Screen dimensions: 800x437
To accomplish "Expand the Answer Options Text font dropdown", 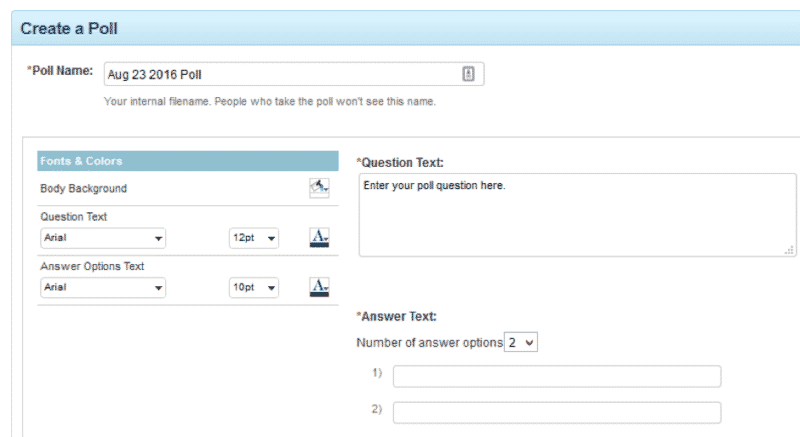I will click(x=103, y=288).
